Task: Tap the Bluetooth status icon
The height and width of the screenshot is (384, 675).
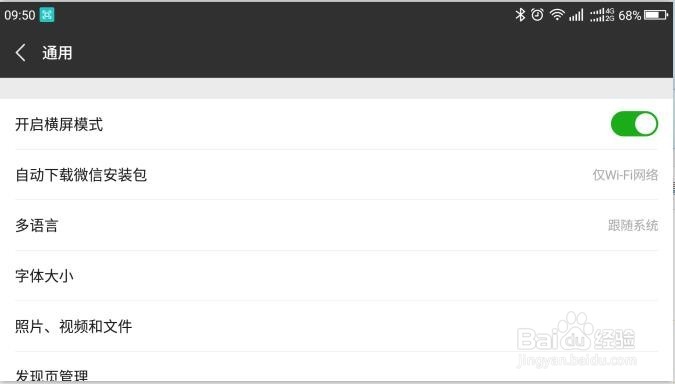Action: [x=520, y=15]
